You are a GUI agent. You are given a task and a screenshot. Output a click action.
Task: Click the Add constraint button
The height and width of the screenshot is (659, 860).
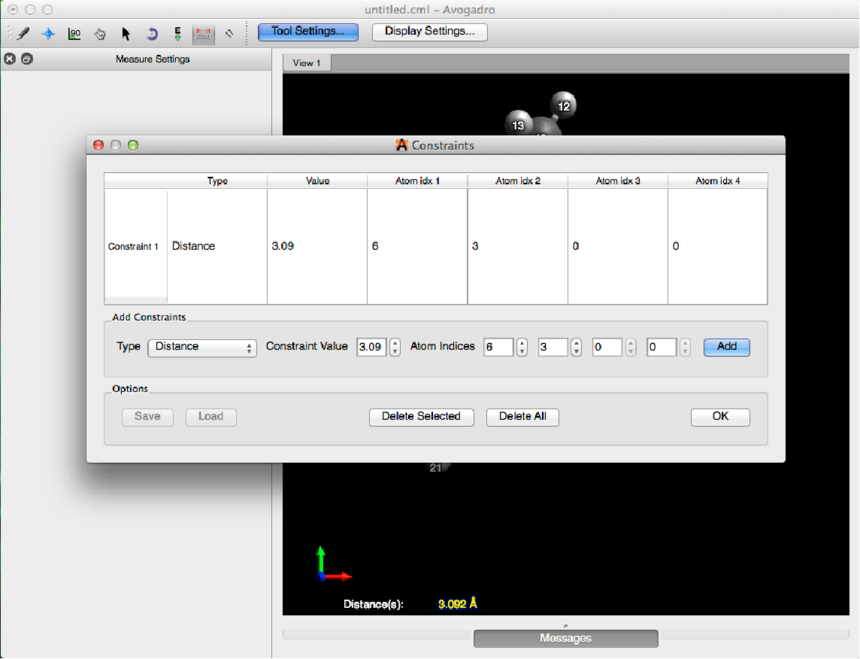(726, 347)
